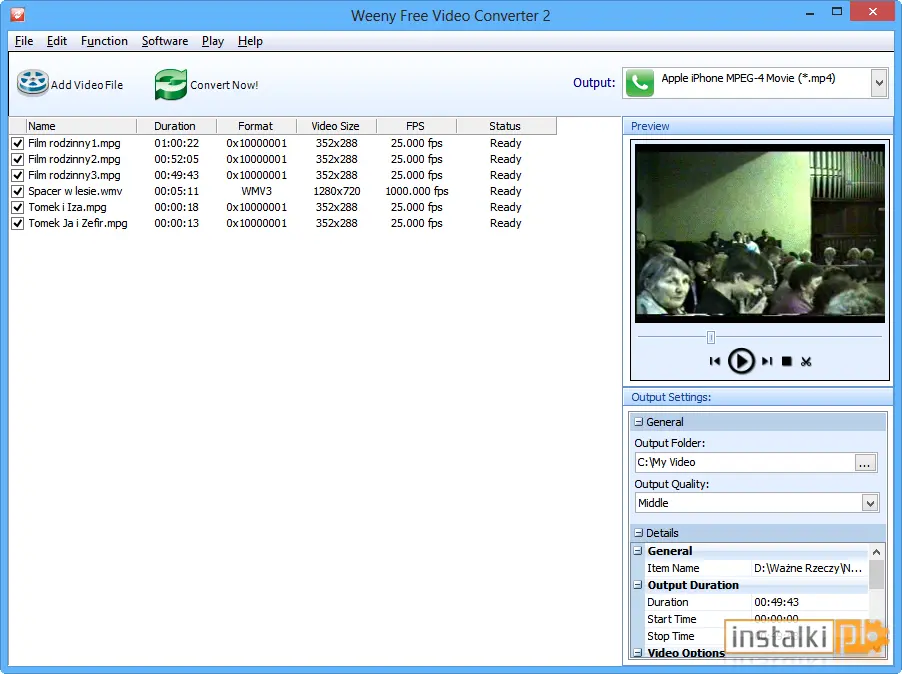The height and width of the screenshot is (674, 902).
Task: Click the preview seek slider thumb
Action: coord(711,337)
